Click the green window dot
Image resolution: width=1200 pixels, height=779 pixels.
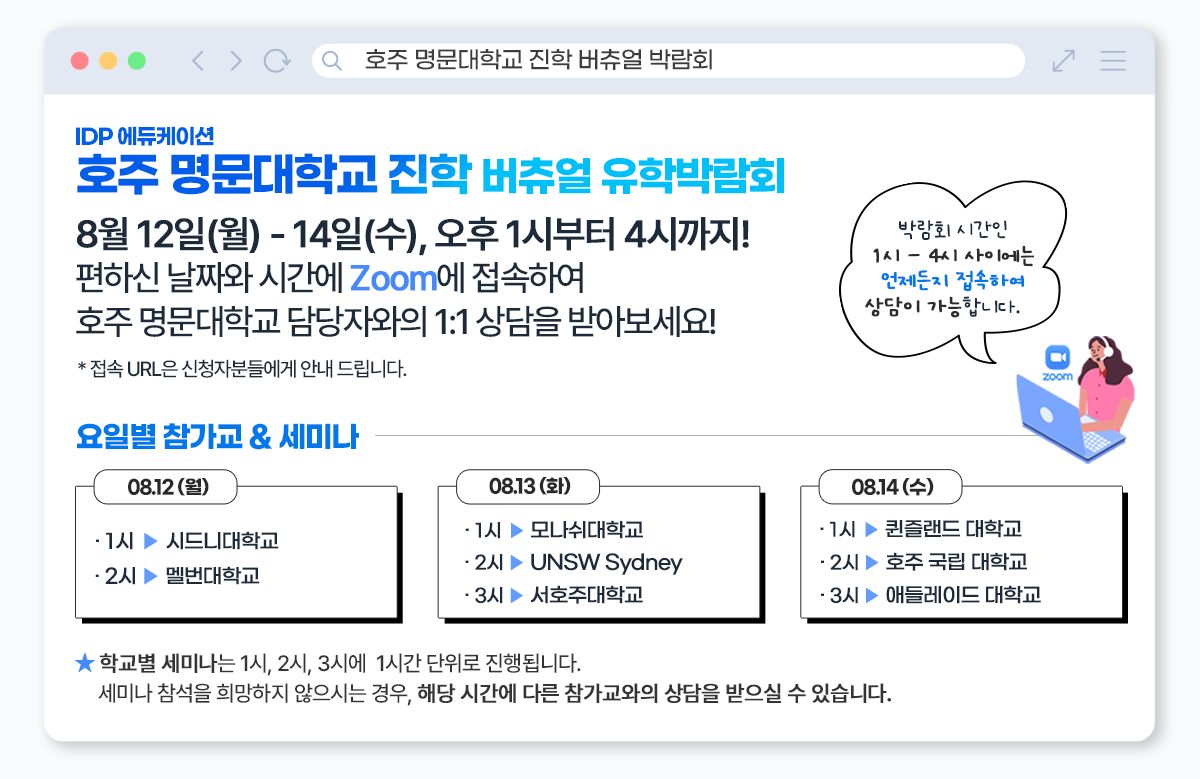(x=137, y=61)
